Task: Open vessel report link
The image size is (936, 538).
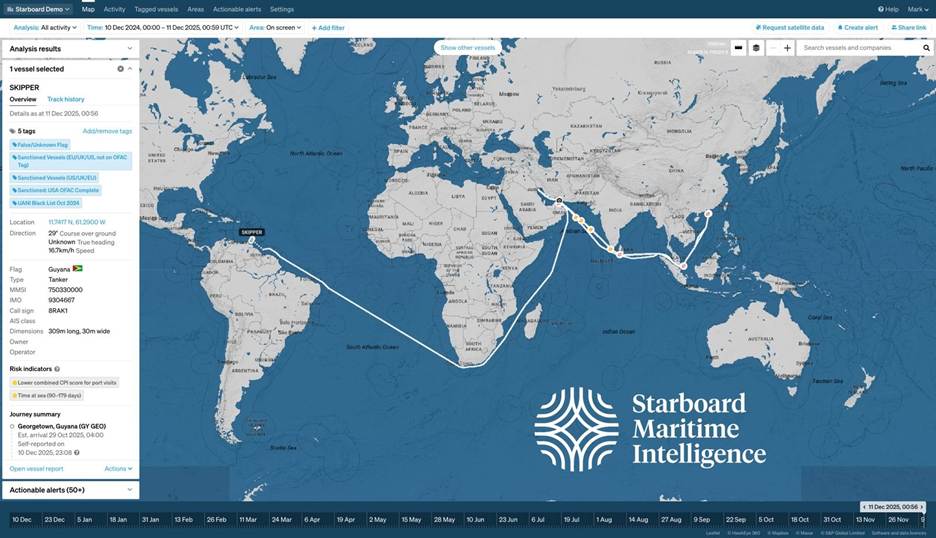Action: [36, 469]
